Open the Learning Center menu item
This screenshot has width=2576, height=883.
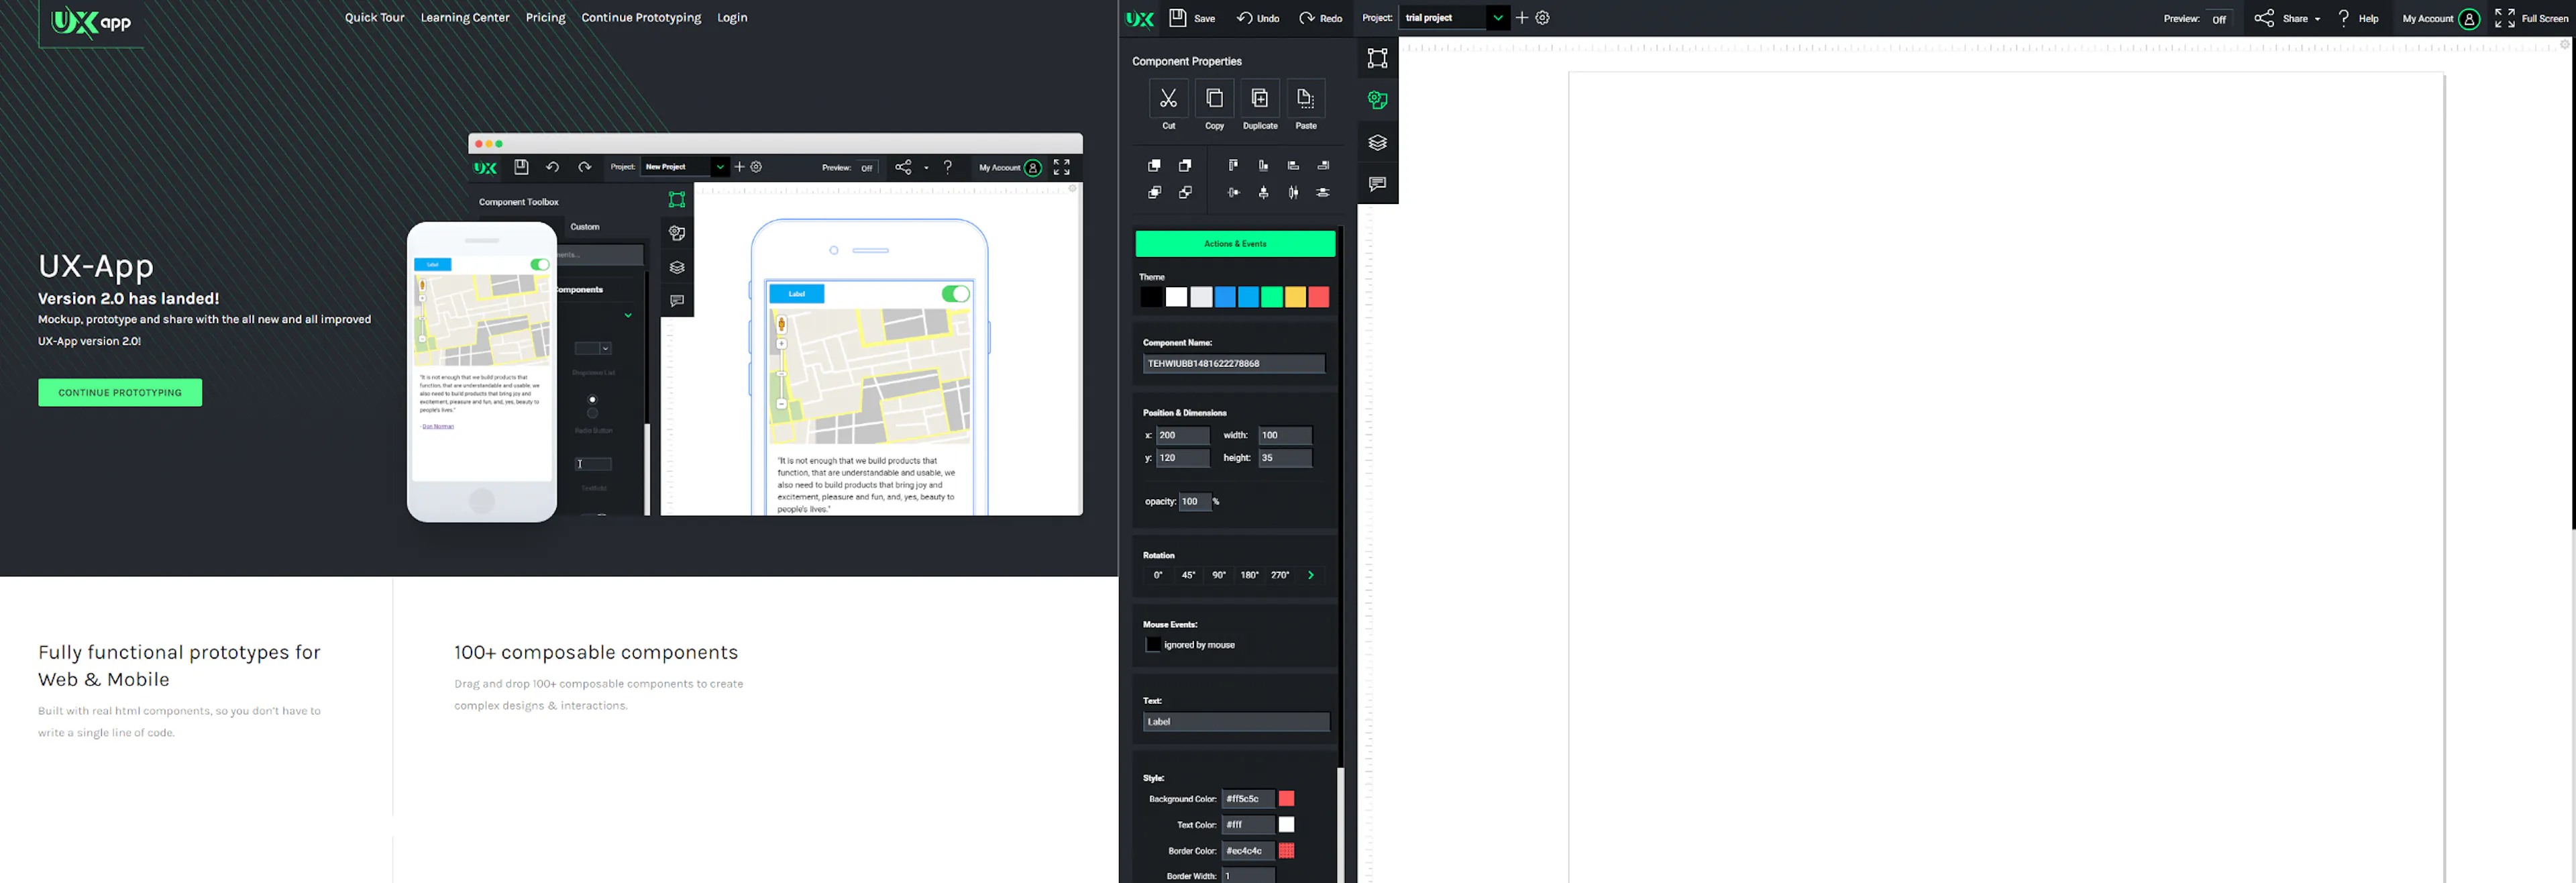pyautogui.click(x=465, y=18)
